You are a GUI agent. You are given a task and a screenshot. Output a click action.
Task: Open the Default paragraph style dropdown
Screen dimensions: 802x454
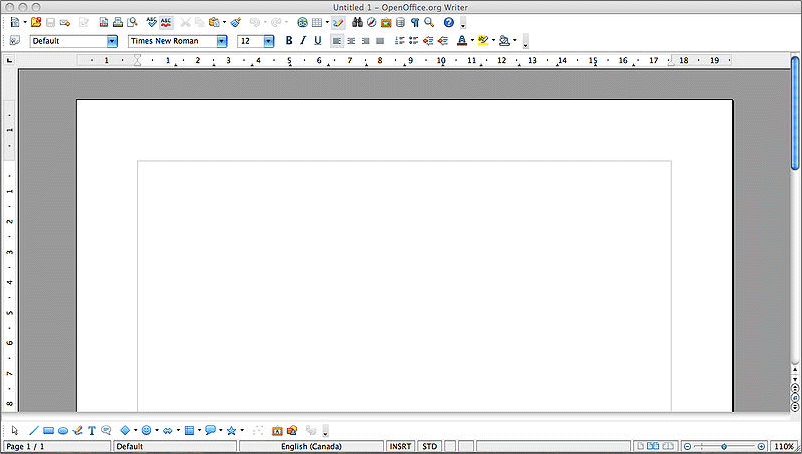(x=112, y=41)
